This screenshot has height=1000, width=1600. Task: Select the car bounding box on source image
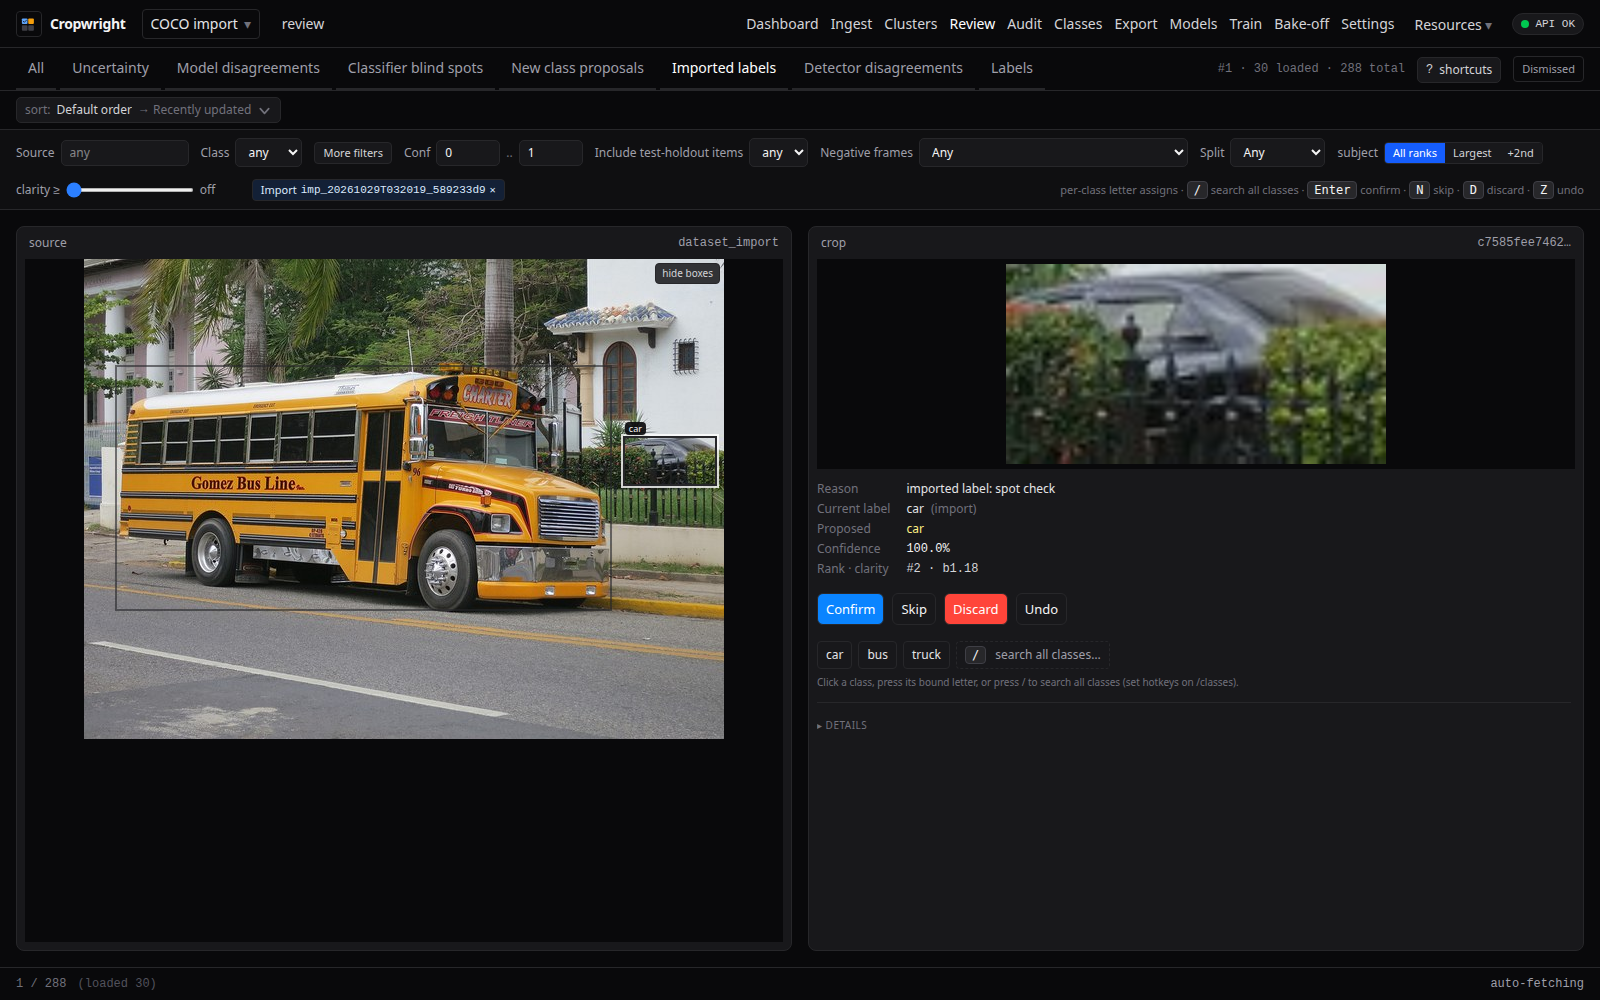669,461
